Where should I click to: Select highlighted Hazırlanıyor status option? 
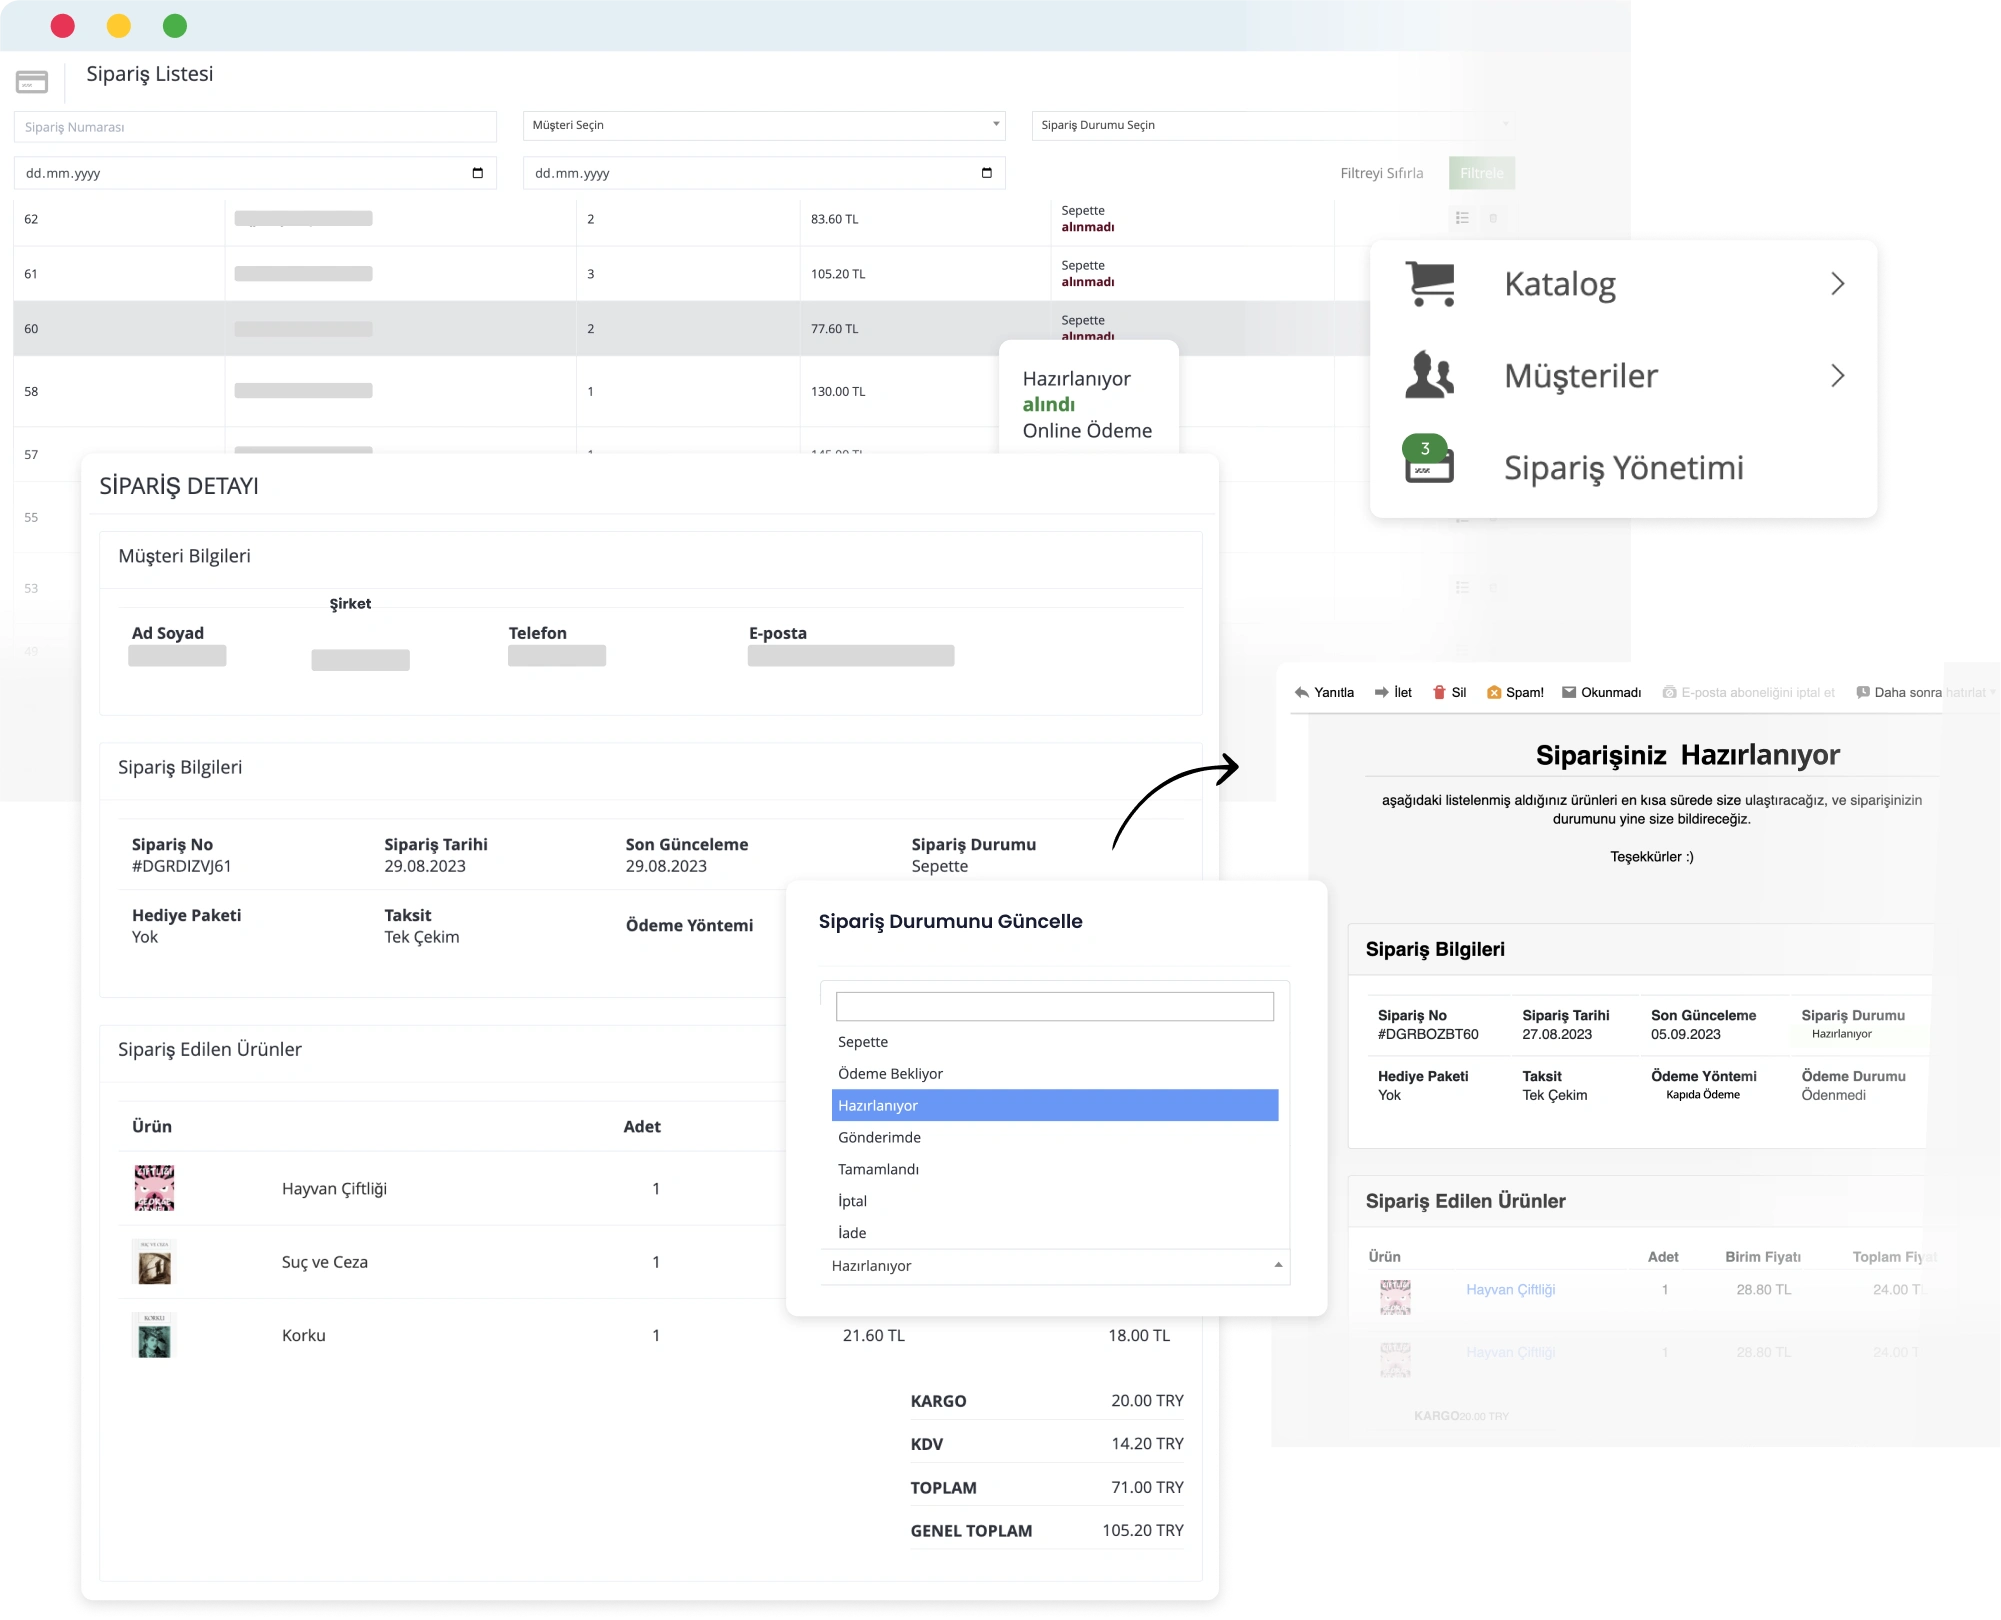click(x=1055, y=1105)
